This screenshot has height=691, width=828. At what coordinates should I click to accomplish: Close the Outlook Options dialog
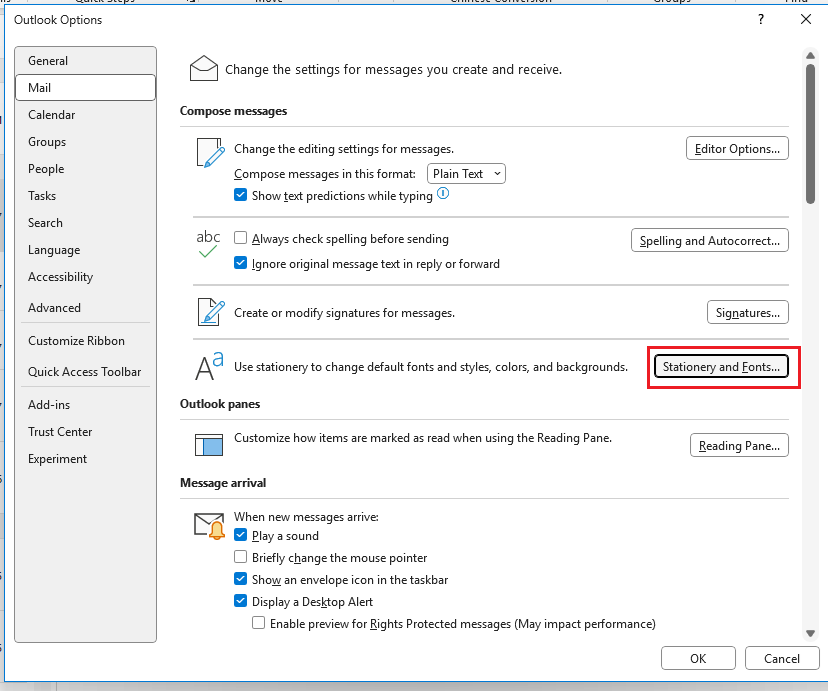[x=806, y=20]
